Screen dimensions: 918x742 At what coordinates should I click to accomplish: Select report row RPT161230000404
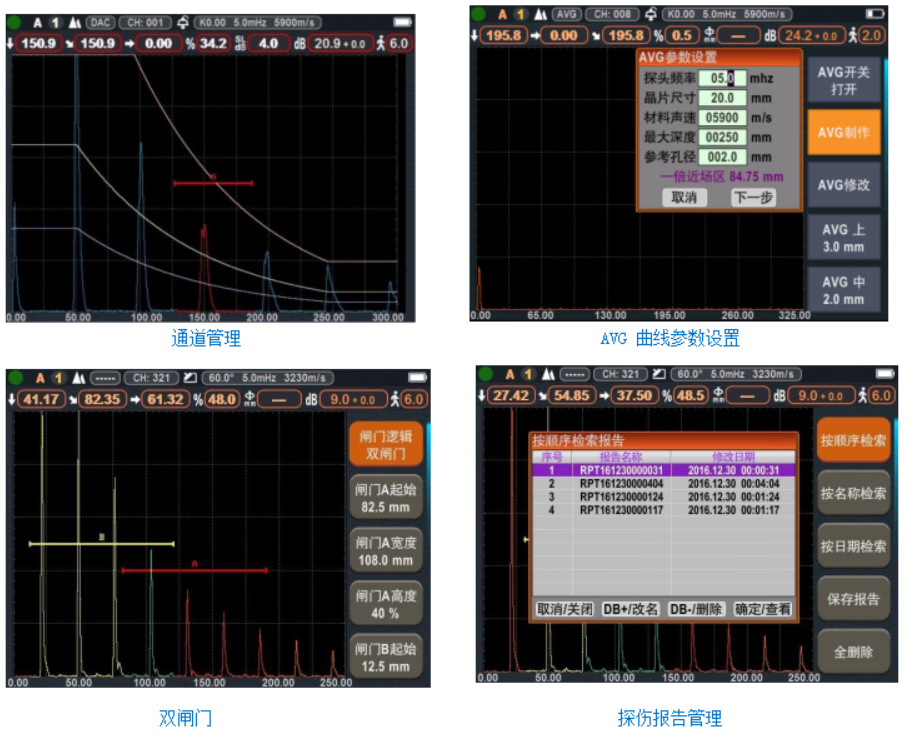coord(663,484)
